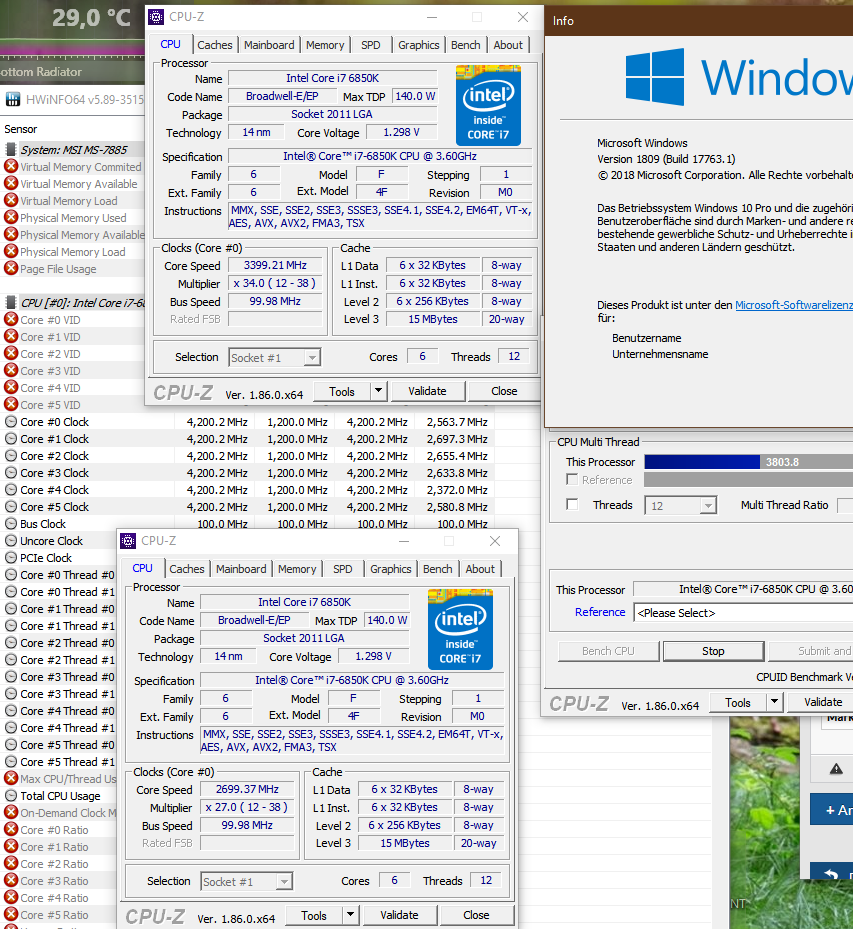Viewport: 853px width, 929px height.
Task: Click red X icon beside Page File Usage
Action: point(11,268)
